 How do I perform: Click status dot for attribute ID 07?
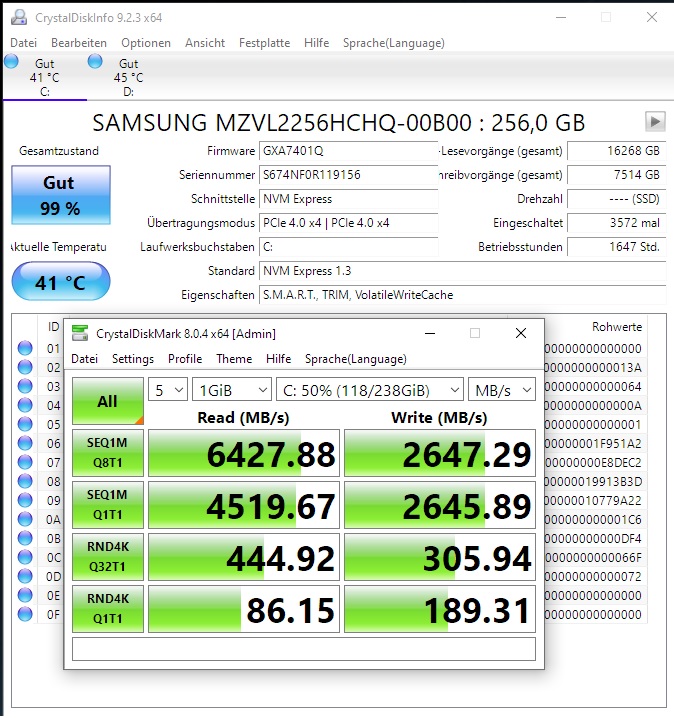coord(25,462)
